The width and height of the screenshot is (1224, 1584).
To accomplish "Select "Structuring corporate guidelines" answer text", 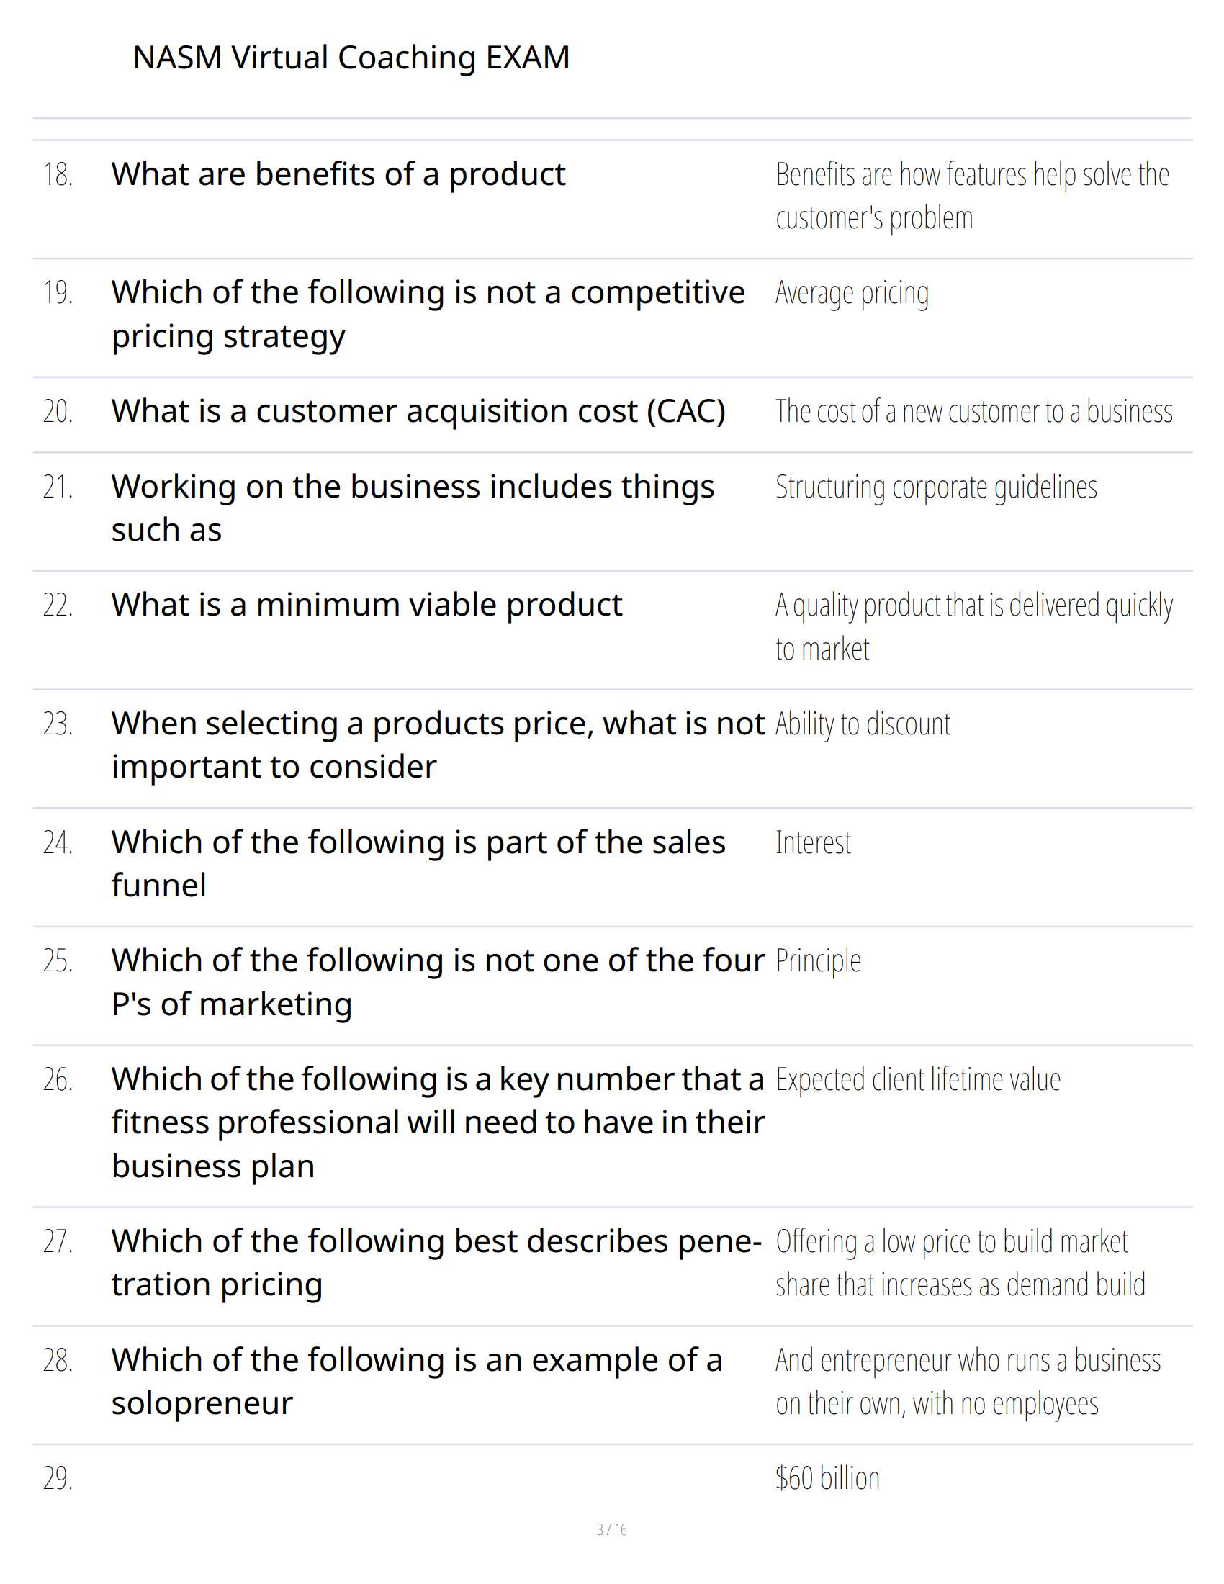I will (x=936, y=487).
